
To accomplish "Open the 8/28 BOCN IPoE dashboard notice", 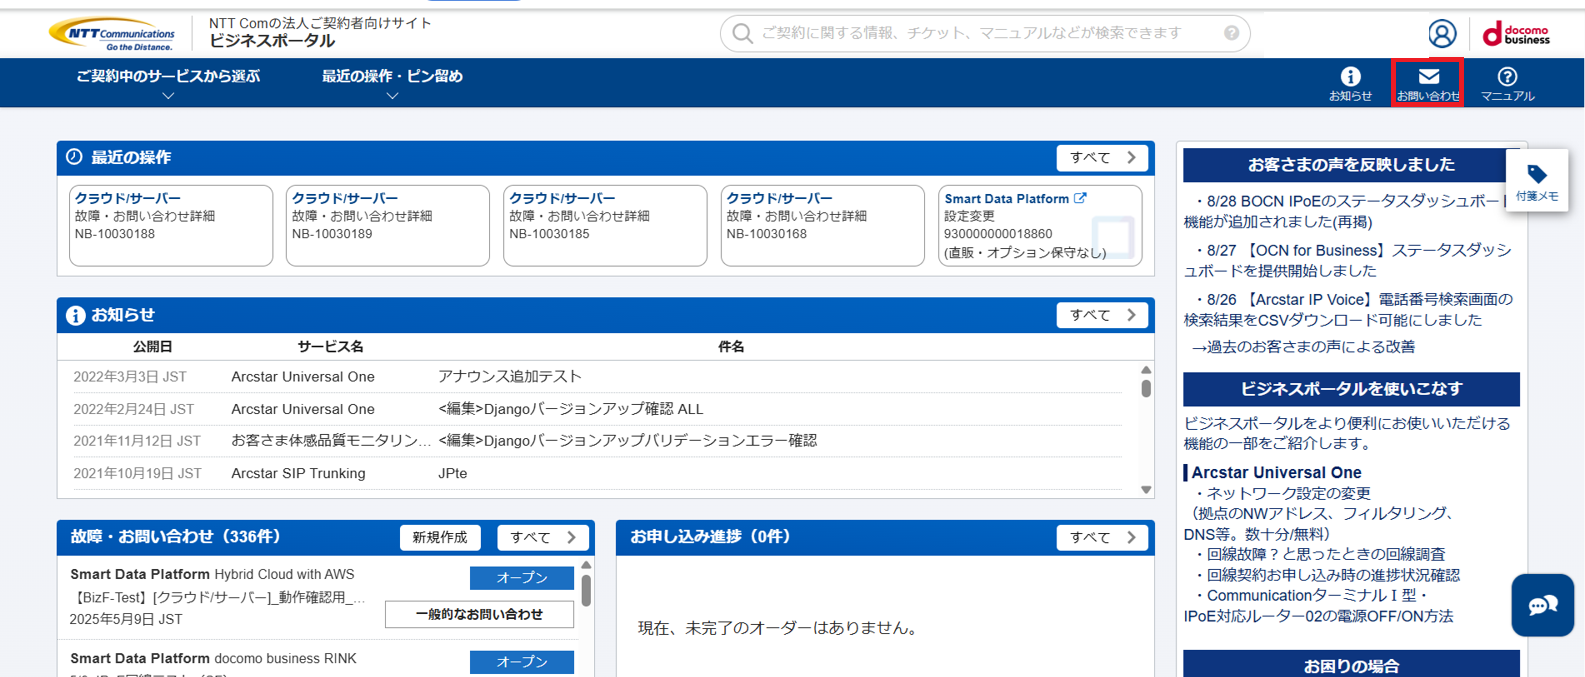I will [x=1345, y=211].
